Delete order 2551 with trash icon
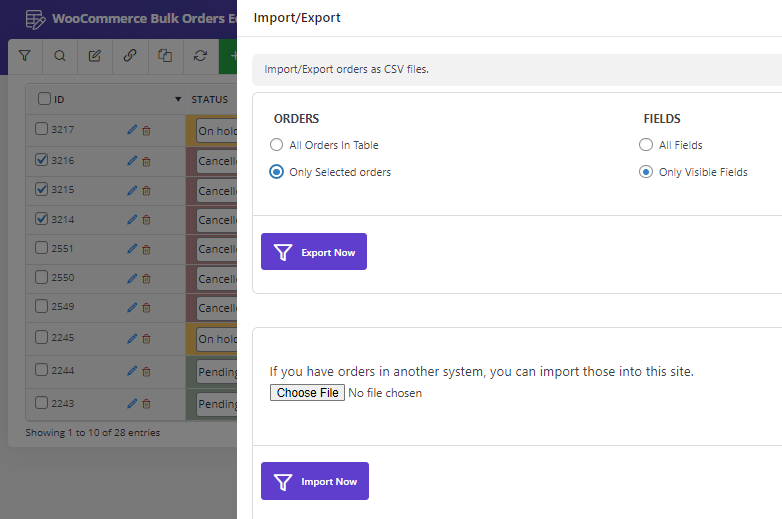This screenshot has height=519, width=782. (146, 249)
